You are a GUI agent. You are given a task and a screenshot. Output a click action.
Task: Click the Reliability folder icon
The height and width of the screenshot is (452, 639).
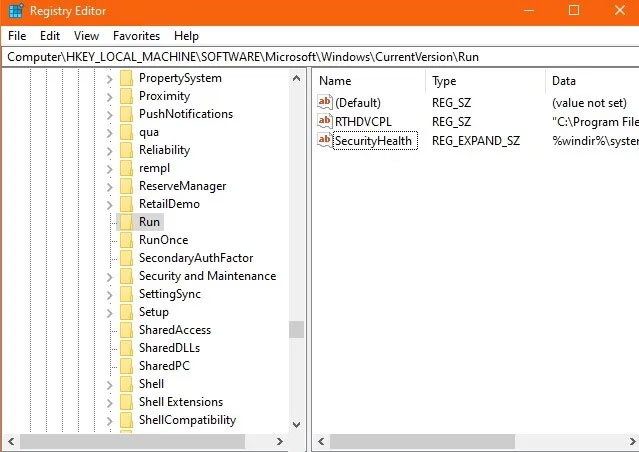point(126,150)
